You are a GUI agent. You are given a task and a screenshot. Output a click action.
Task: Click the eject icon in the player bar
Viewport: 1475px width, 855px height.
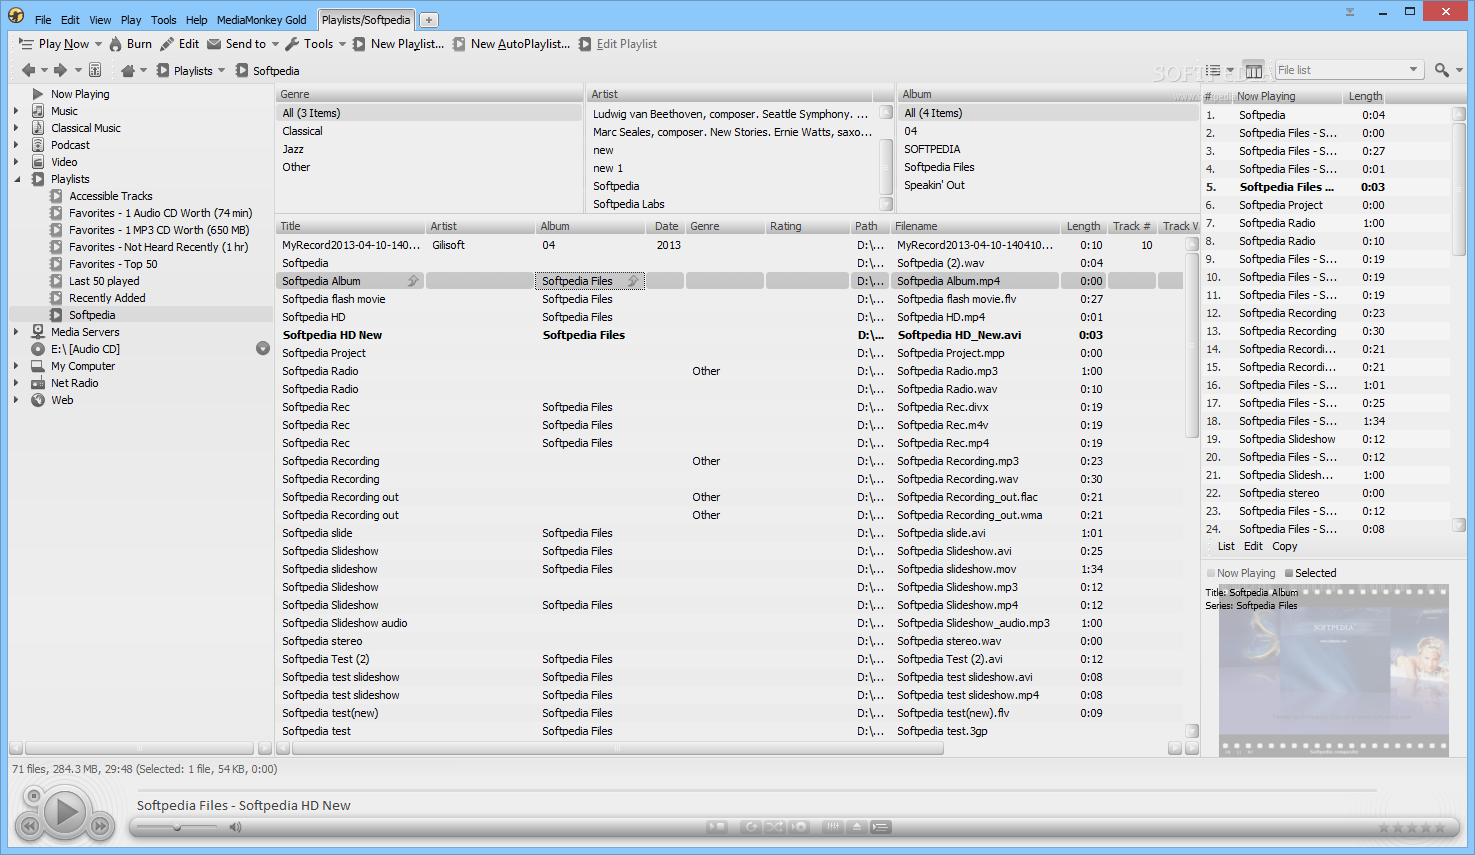(x=857, y=827)
